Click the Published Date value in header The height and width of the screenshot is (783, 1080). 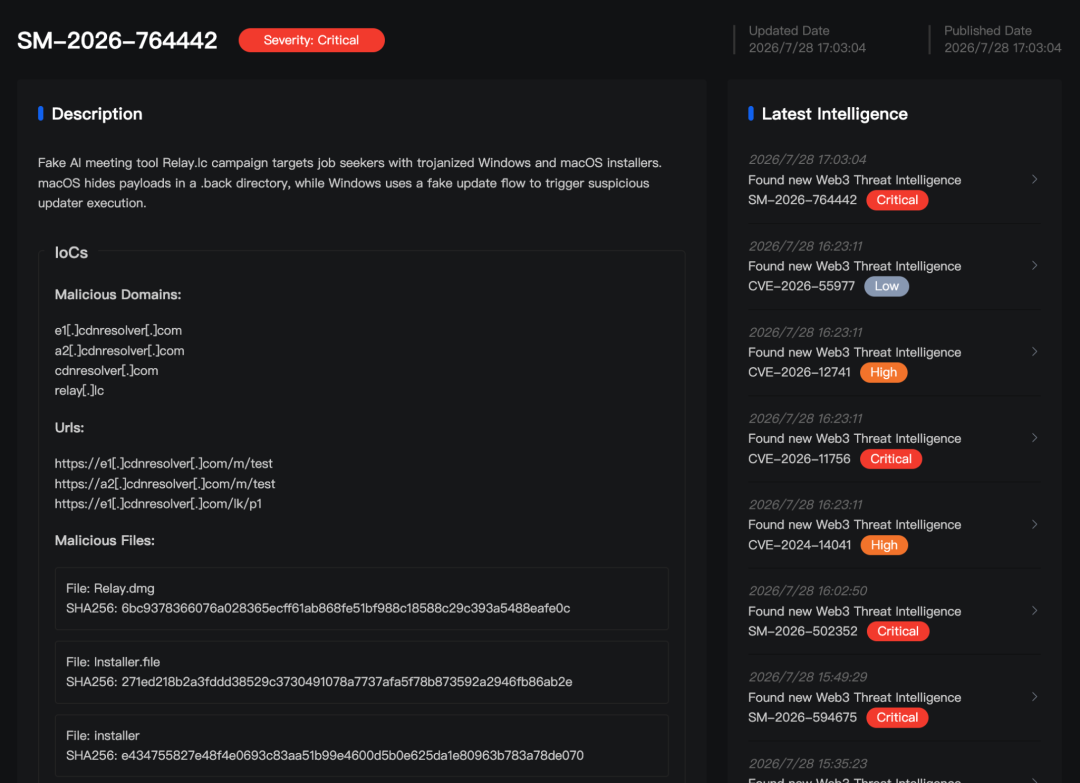pyautogui.click(x=1002, y=48)
